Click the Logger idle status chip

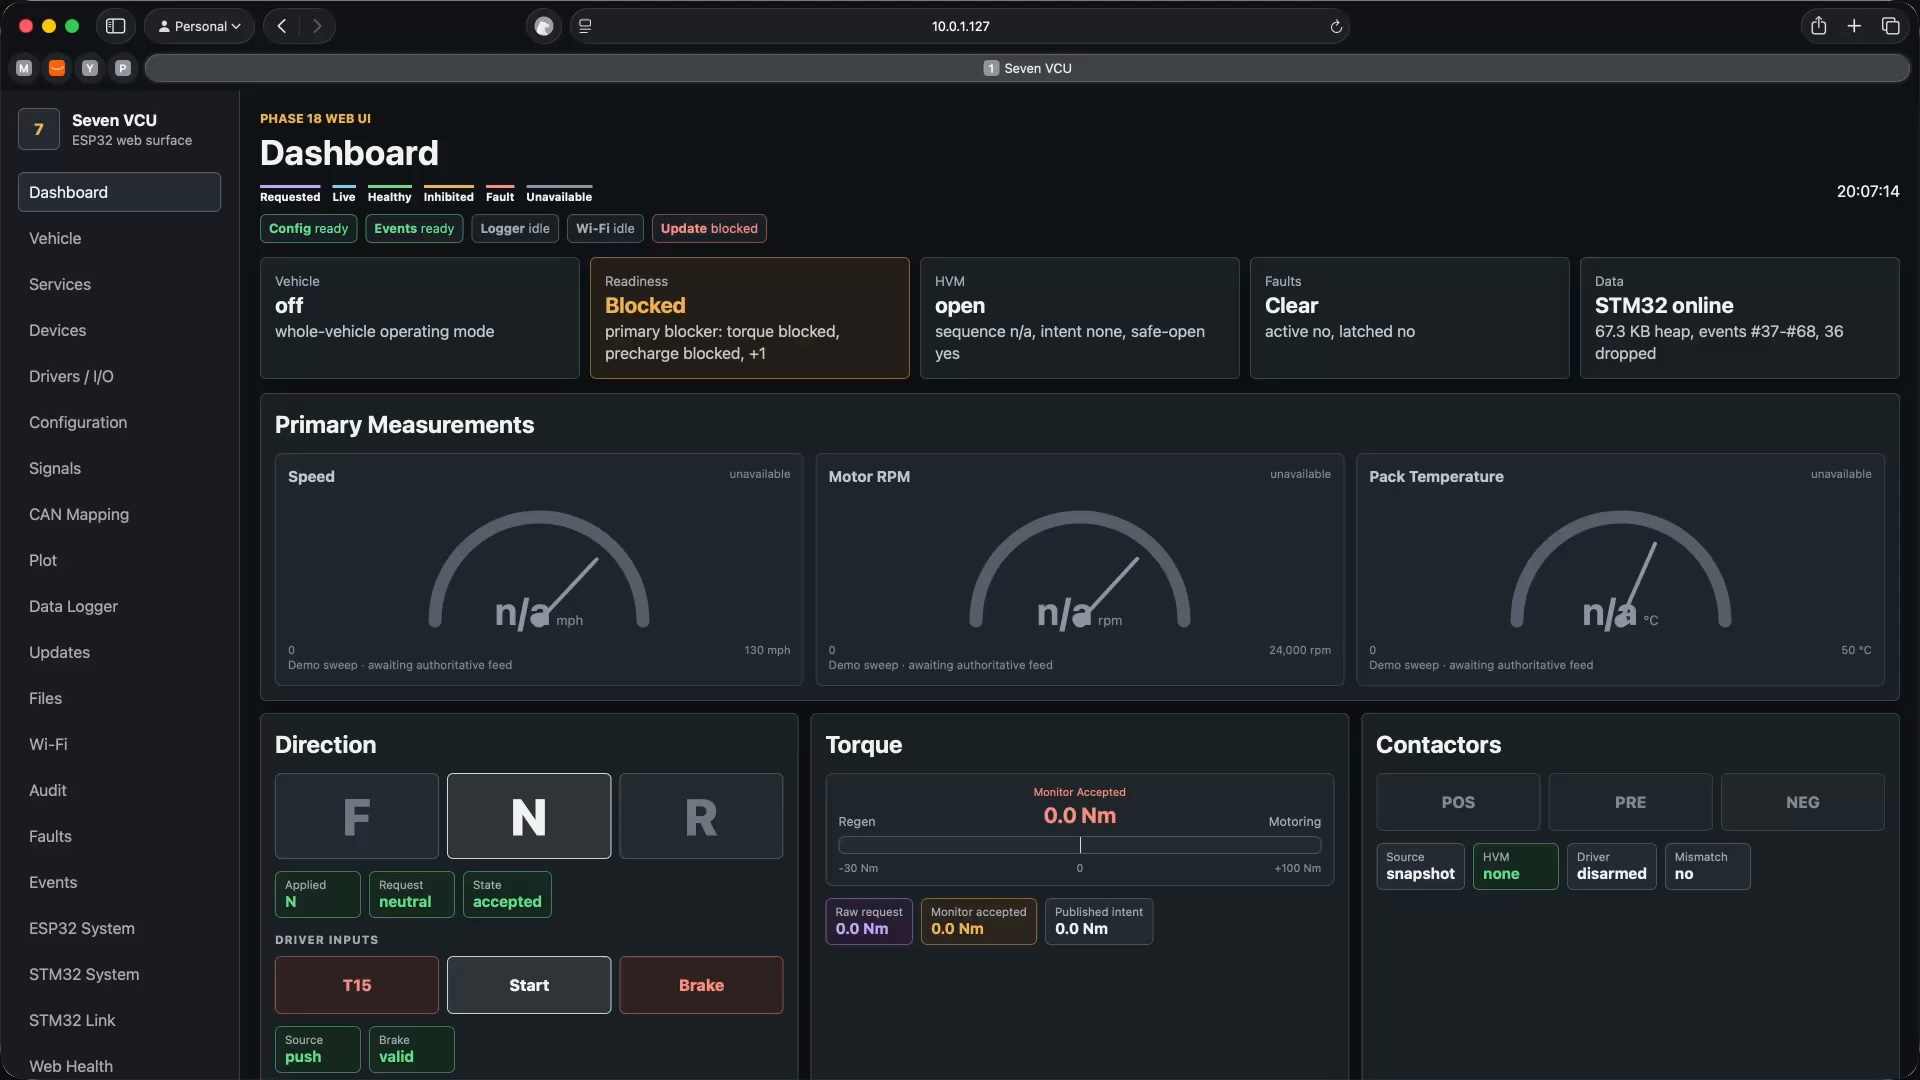tap(515, 228)
